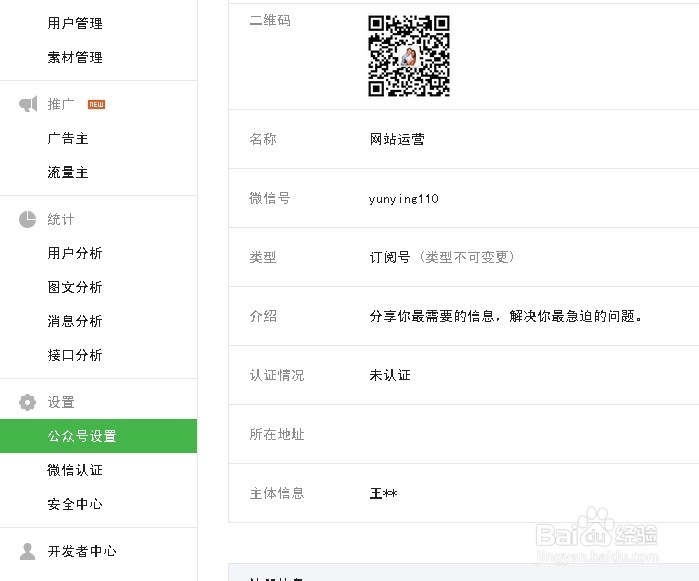Viewport: 699px width, 581px height.
Task: Click the person icon beside 开发者中心
Action: pyautogui.click(x=28, y=551)
